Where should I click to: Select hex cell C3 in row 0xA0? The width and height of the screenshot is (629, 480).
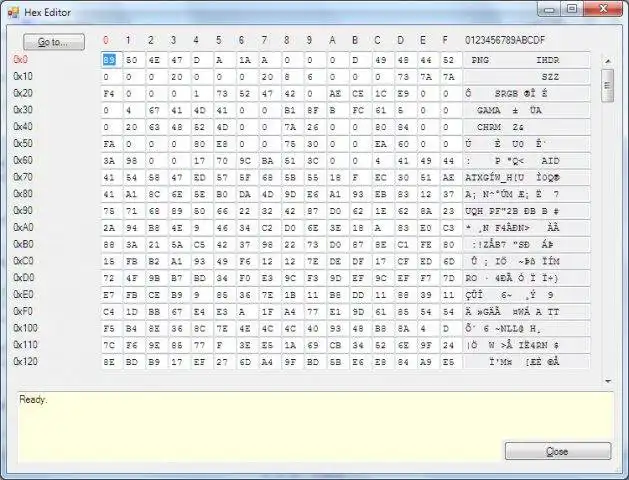pos(448,228)
